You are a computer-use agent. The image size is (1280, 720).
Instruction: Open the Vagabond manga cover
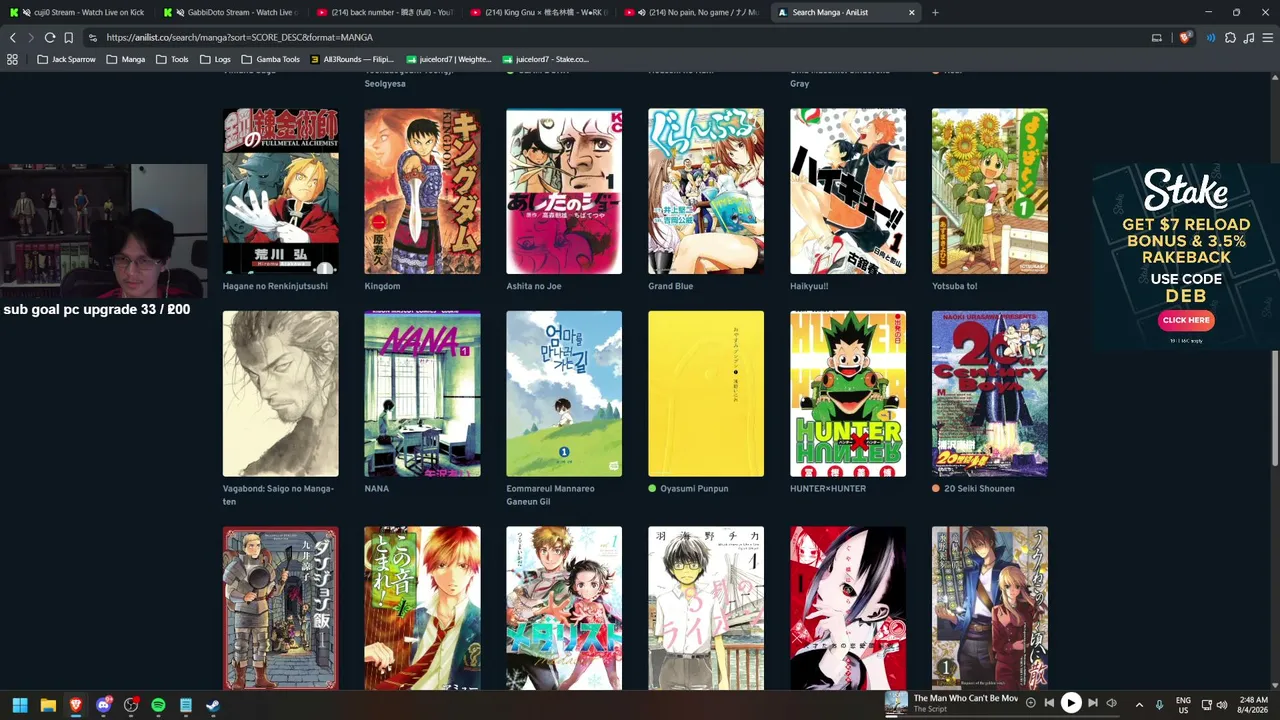click(281, 394)
